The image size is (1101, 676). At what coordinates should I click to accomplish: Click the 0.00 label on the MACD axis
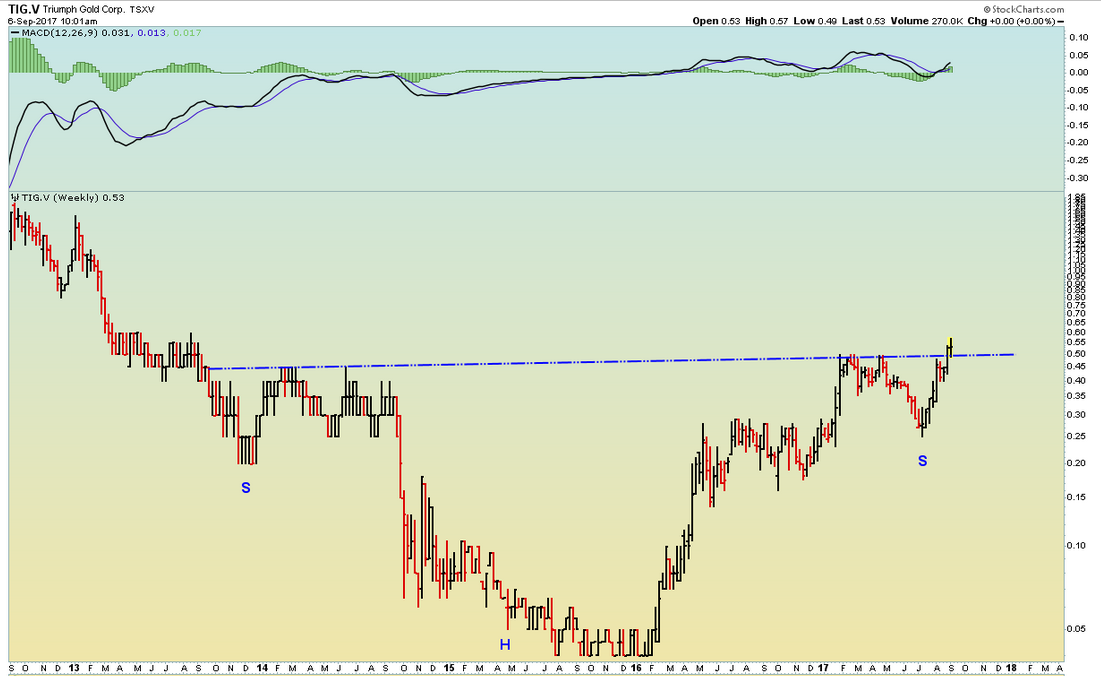1079,72
